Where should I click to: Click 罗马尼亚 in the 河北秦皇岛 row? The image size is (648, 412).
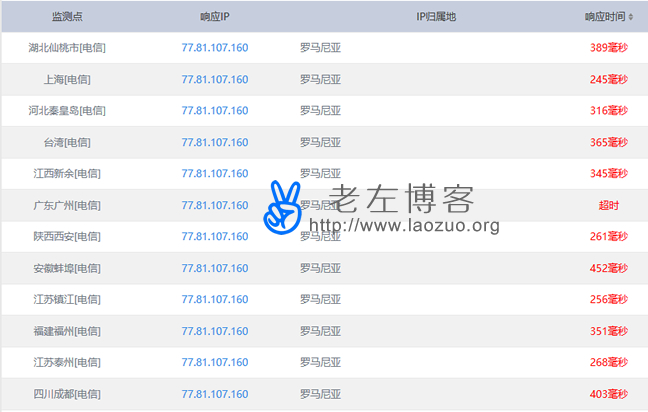click(321, 110)
